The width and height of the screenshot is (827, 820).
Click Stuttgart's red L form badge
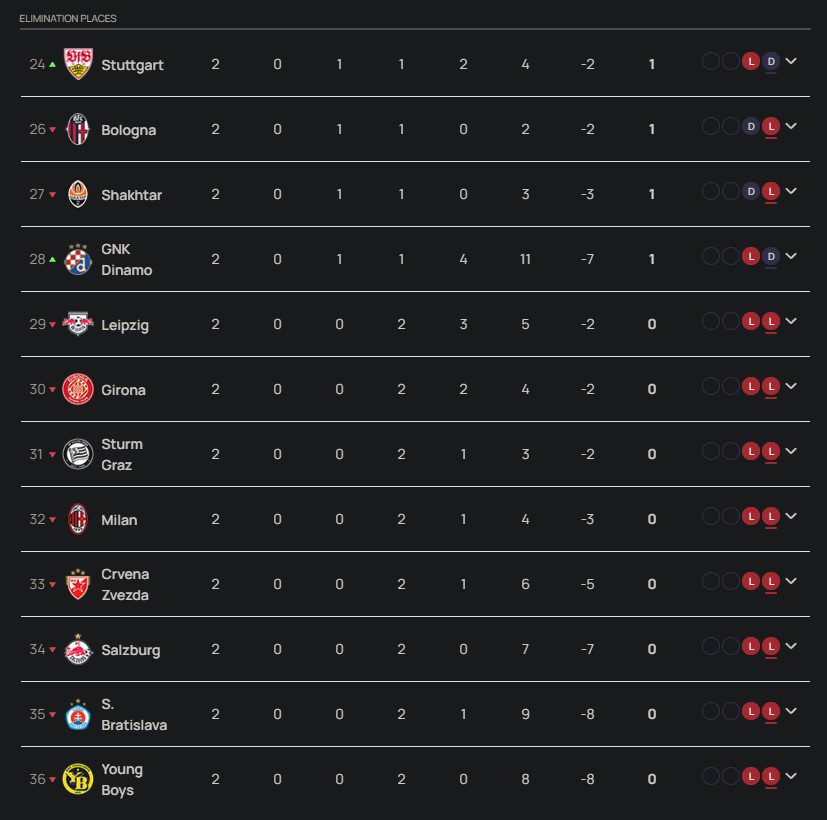(751, 62)
